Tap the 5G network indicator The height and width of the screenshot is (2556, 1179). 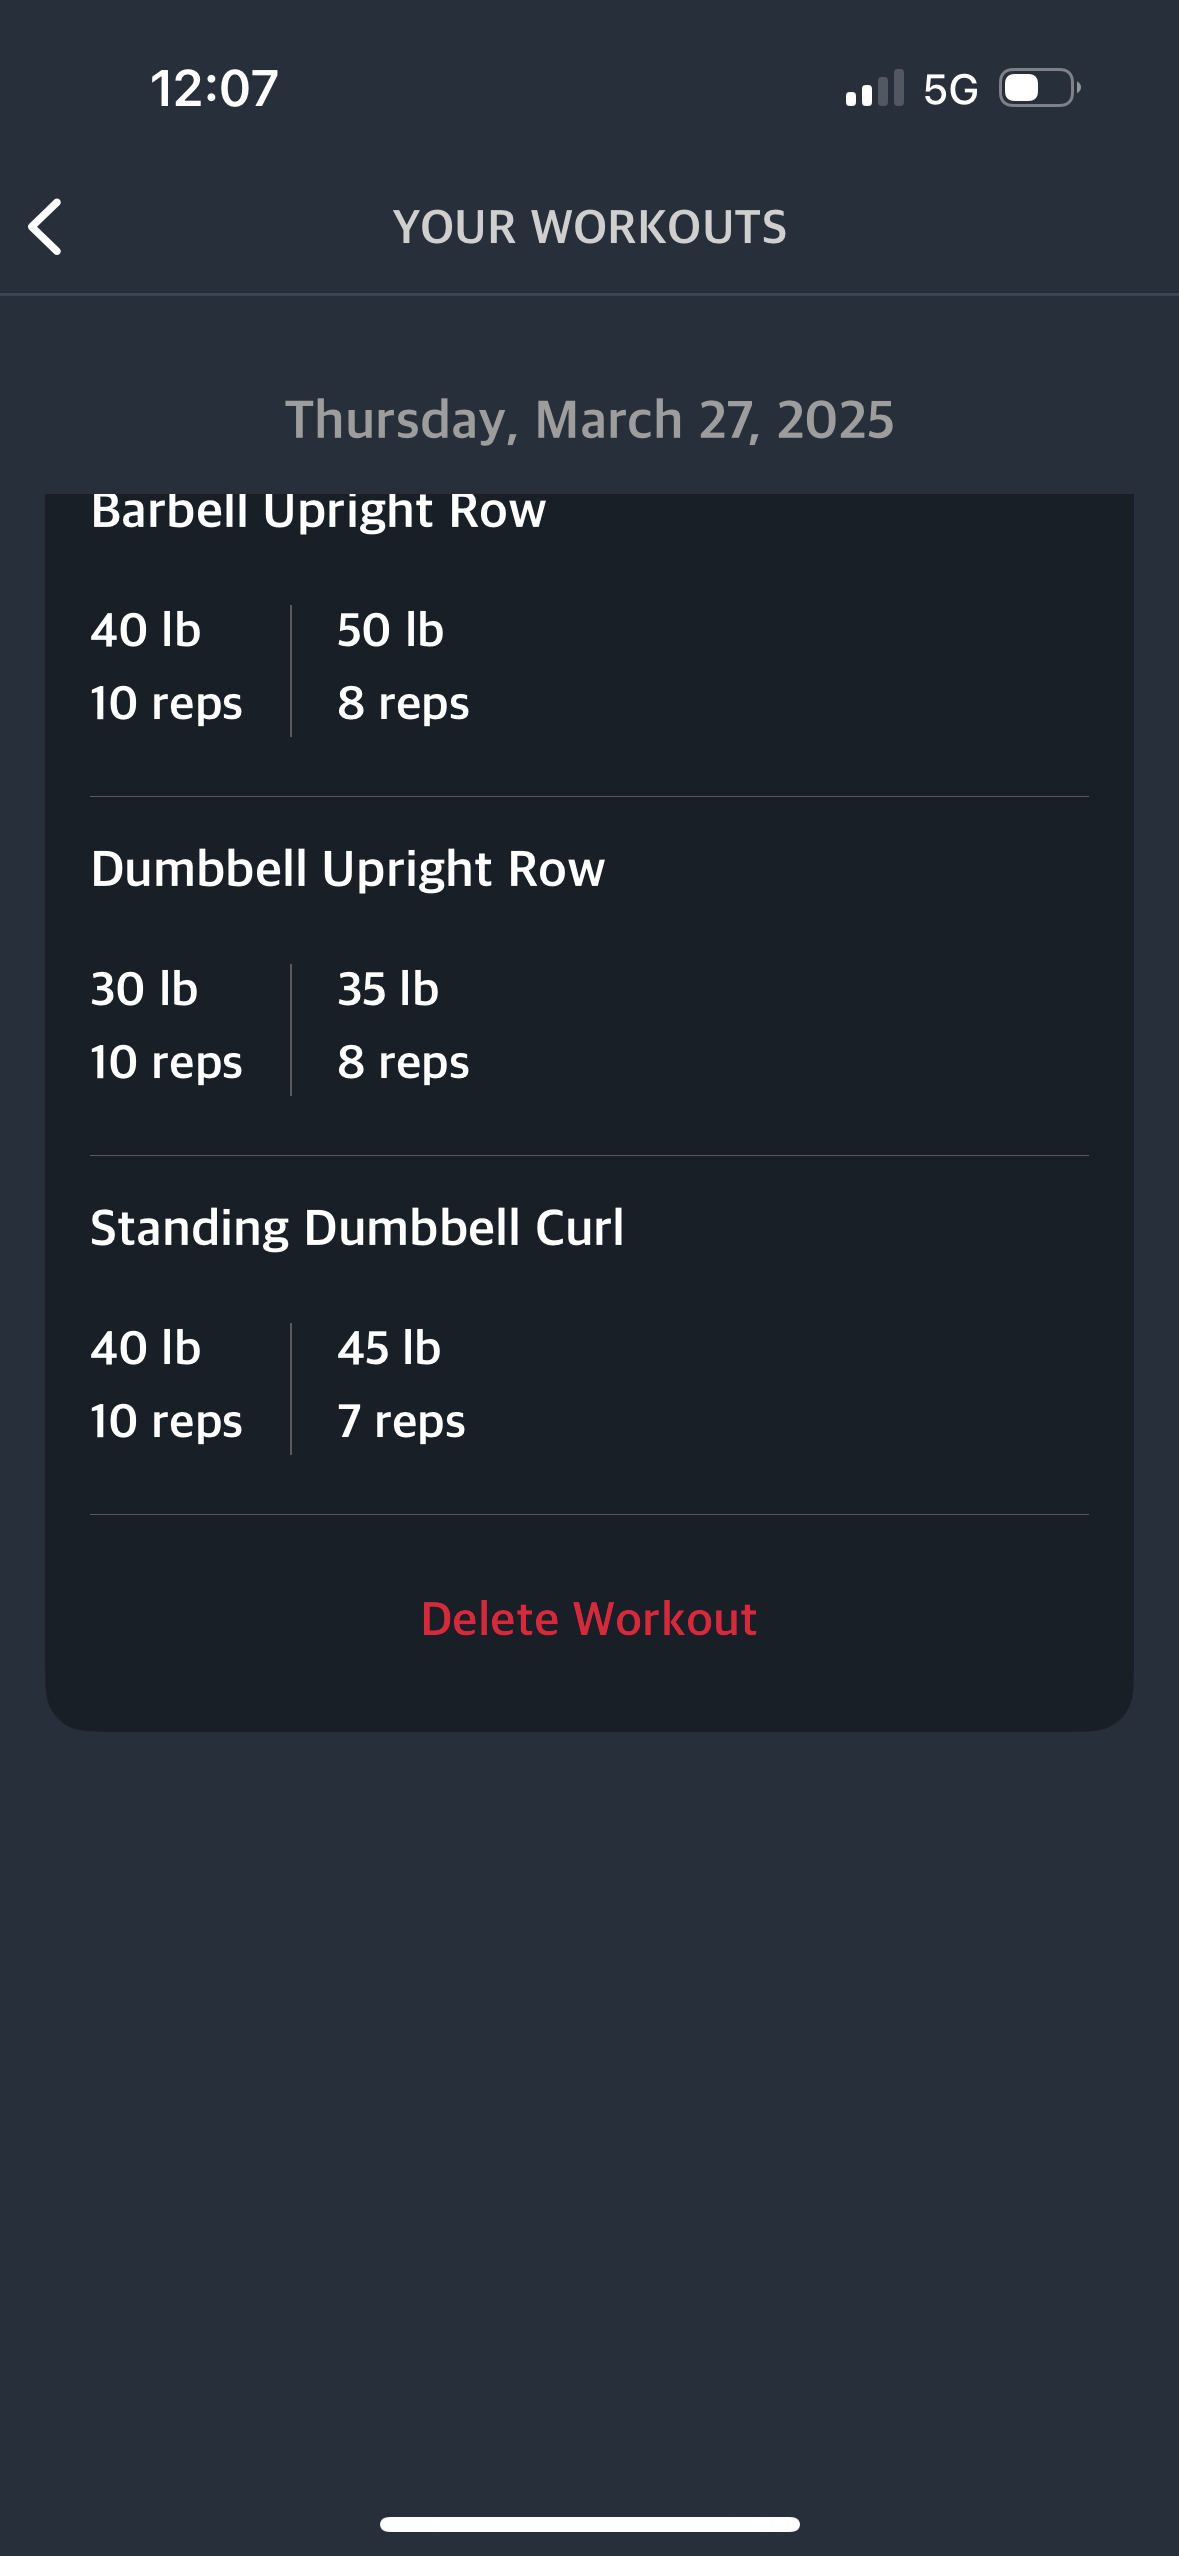[x=950, y=90]
